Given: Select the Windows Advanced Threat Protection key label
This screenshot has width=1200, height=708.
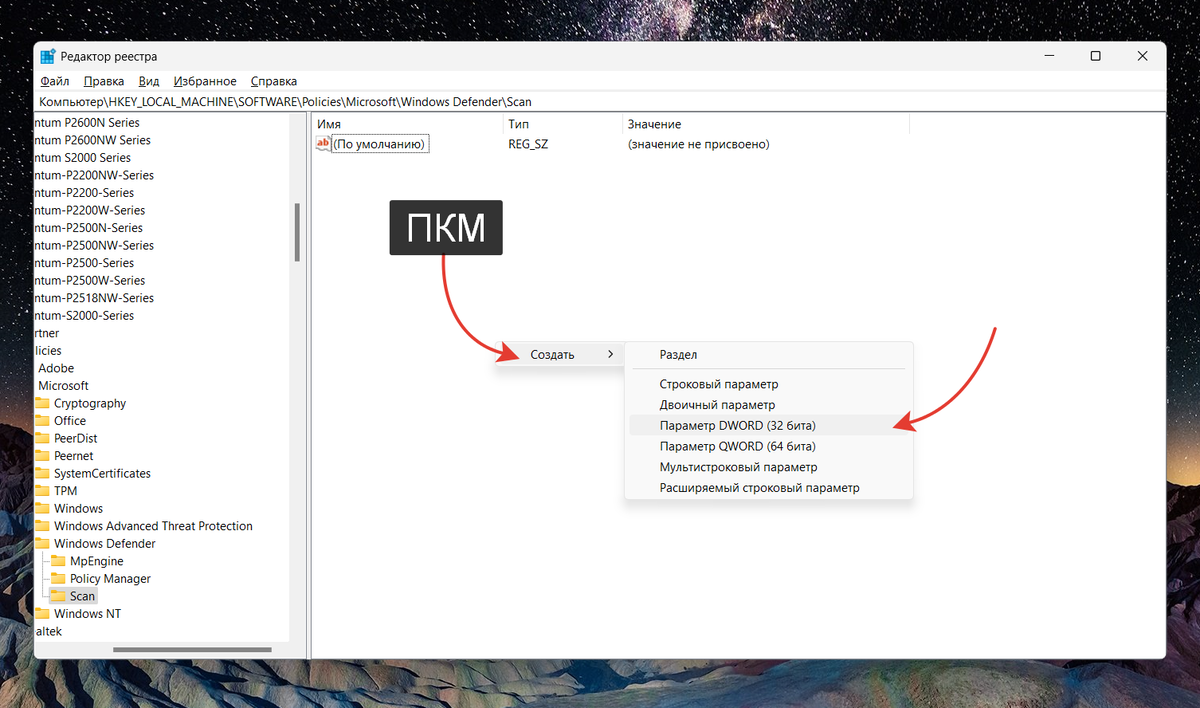Looking at the screenshot, I should (x=153, y=526).
